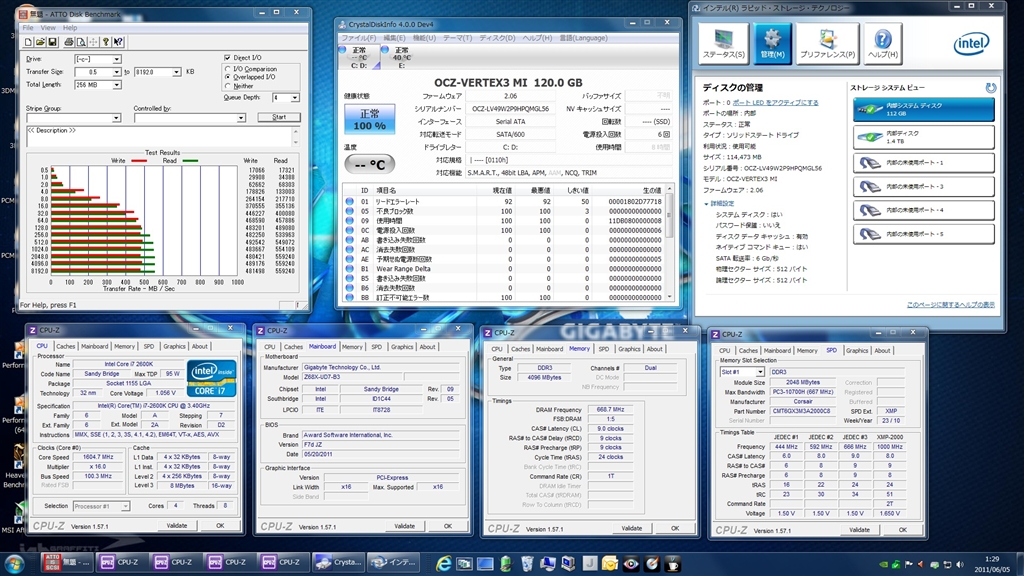Click the Help icon in Intel Rapid Storage
1024x576 pixels.
coord(883,42)
